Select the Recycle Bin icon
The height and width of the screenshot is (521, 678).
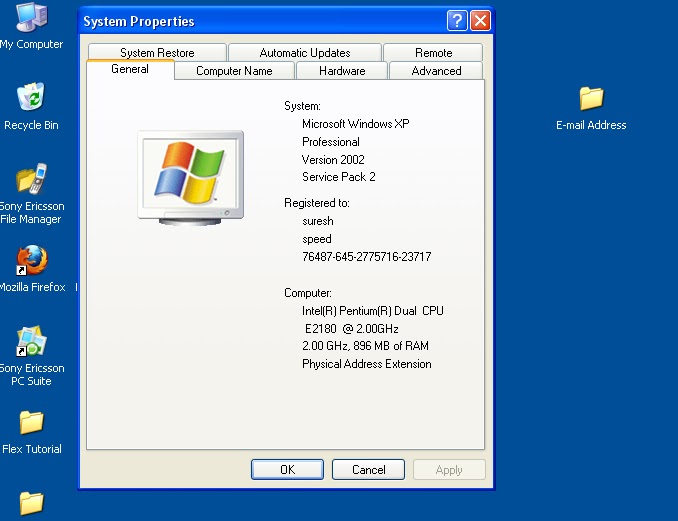point(31,96)
